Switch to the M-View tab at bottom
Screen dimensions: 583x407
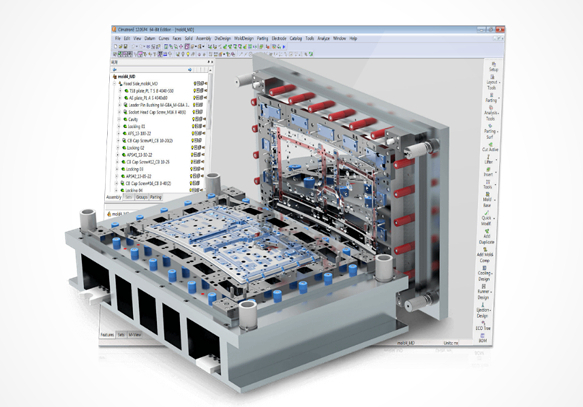tap(135, 335)
